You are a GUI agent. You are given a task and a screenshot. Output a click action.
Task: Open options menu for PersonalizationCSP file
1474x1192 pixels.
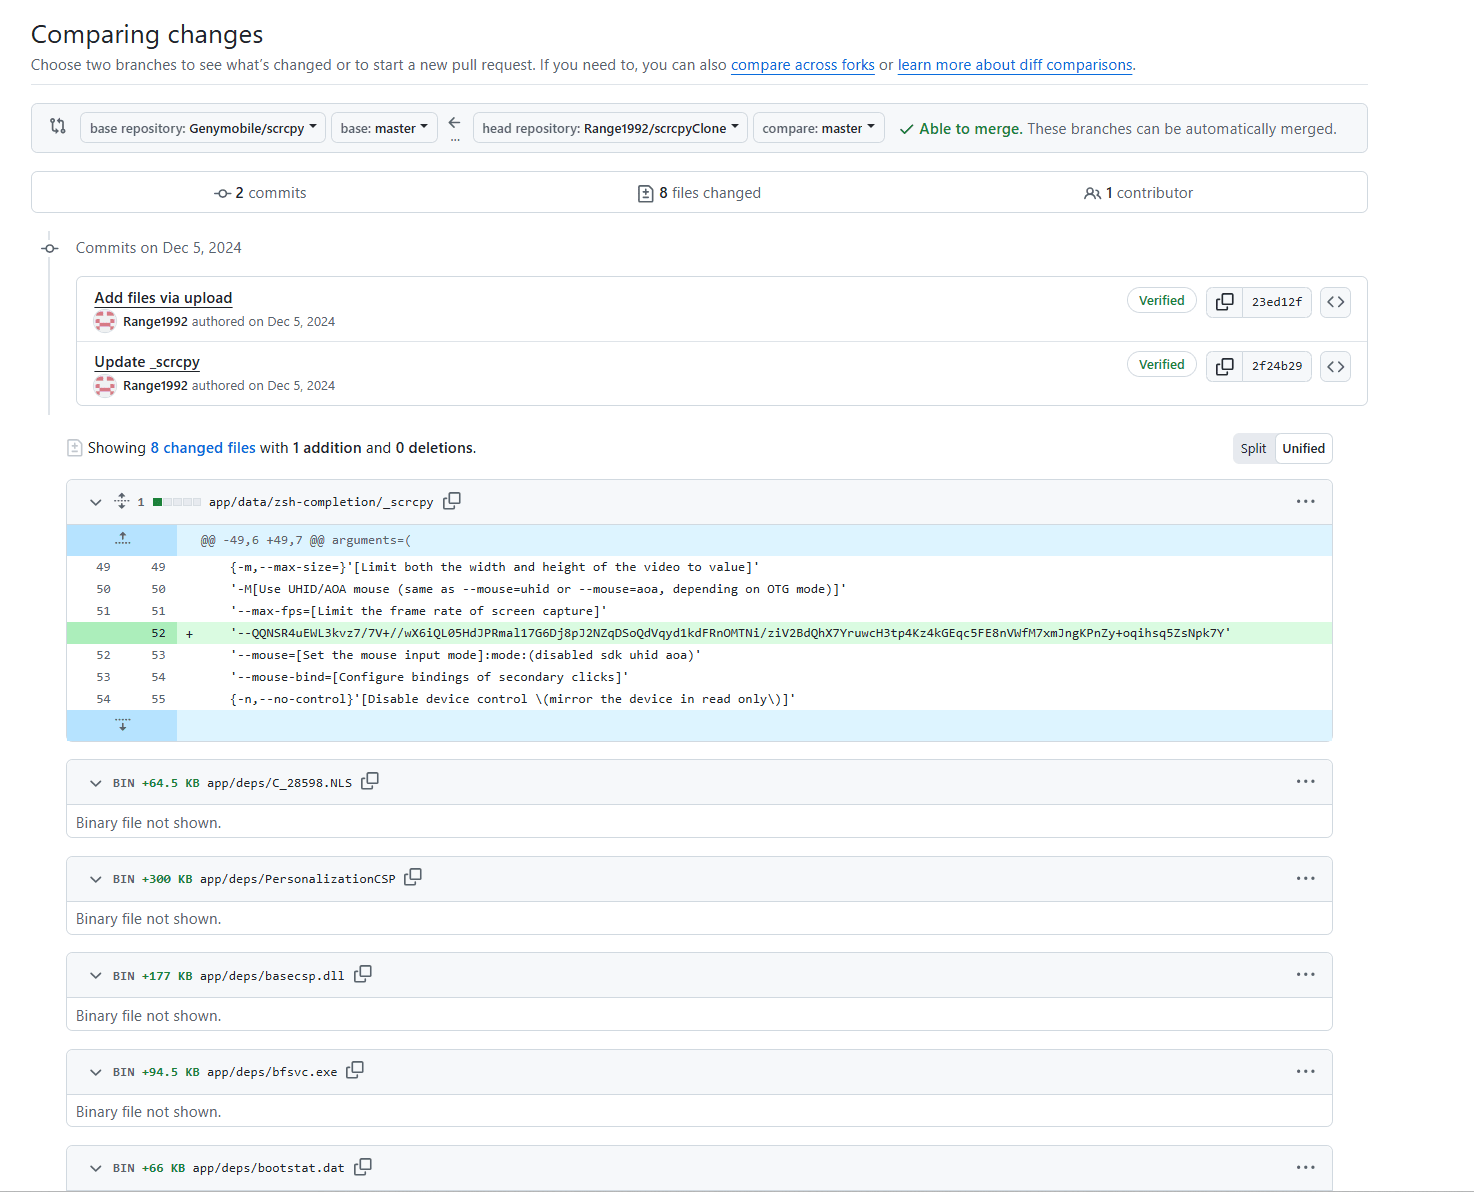(1306, 878)
